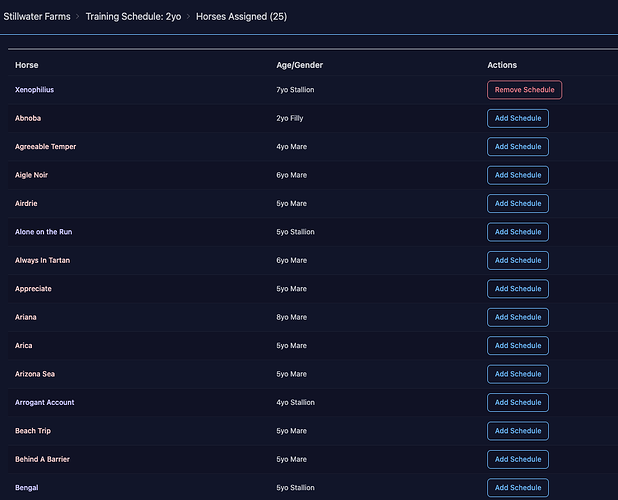
Task: Click Add Schedule in Always In Tartan row
Action: [517, 260]
